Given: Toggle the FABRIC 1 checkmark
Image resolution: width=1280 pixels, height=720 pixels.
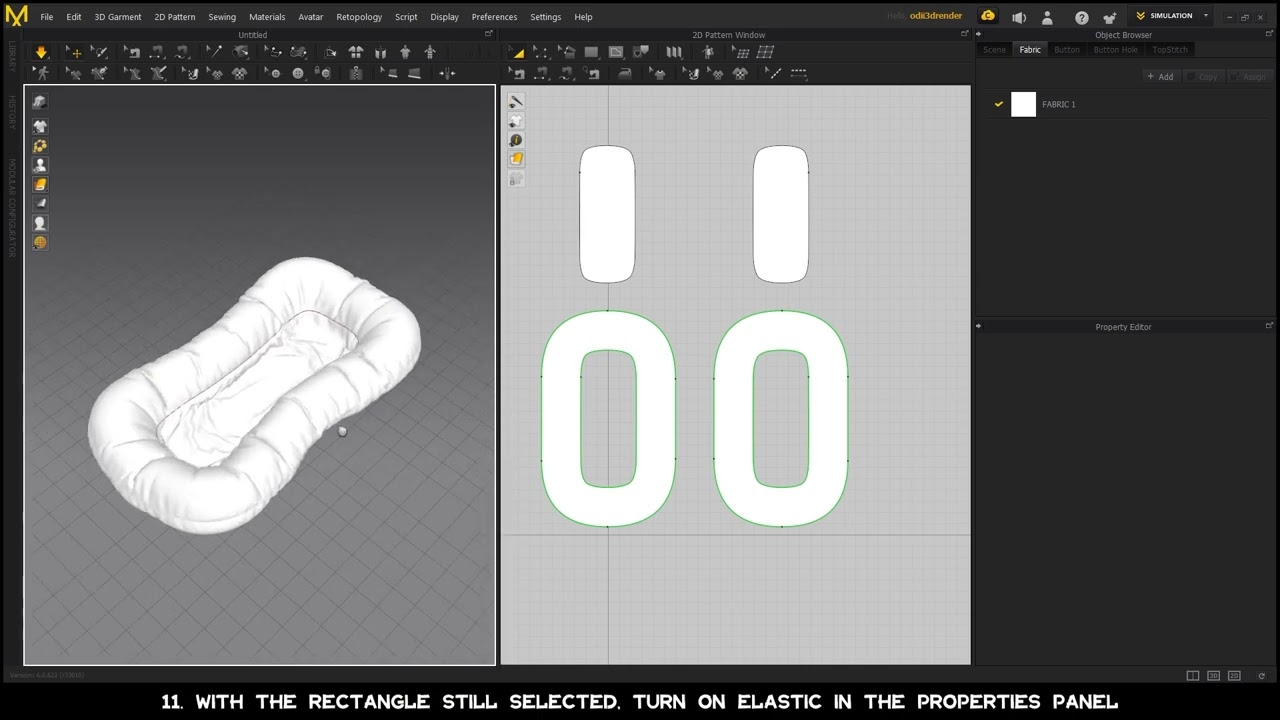Looking at the screenshot, I should [998, 104].
